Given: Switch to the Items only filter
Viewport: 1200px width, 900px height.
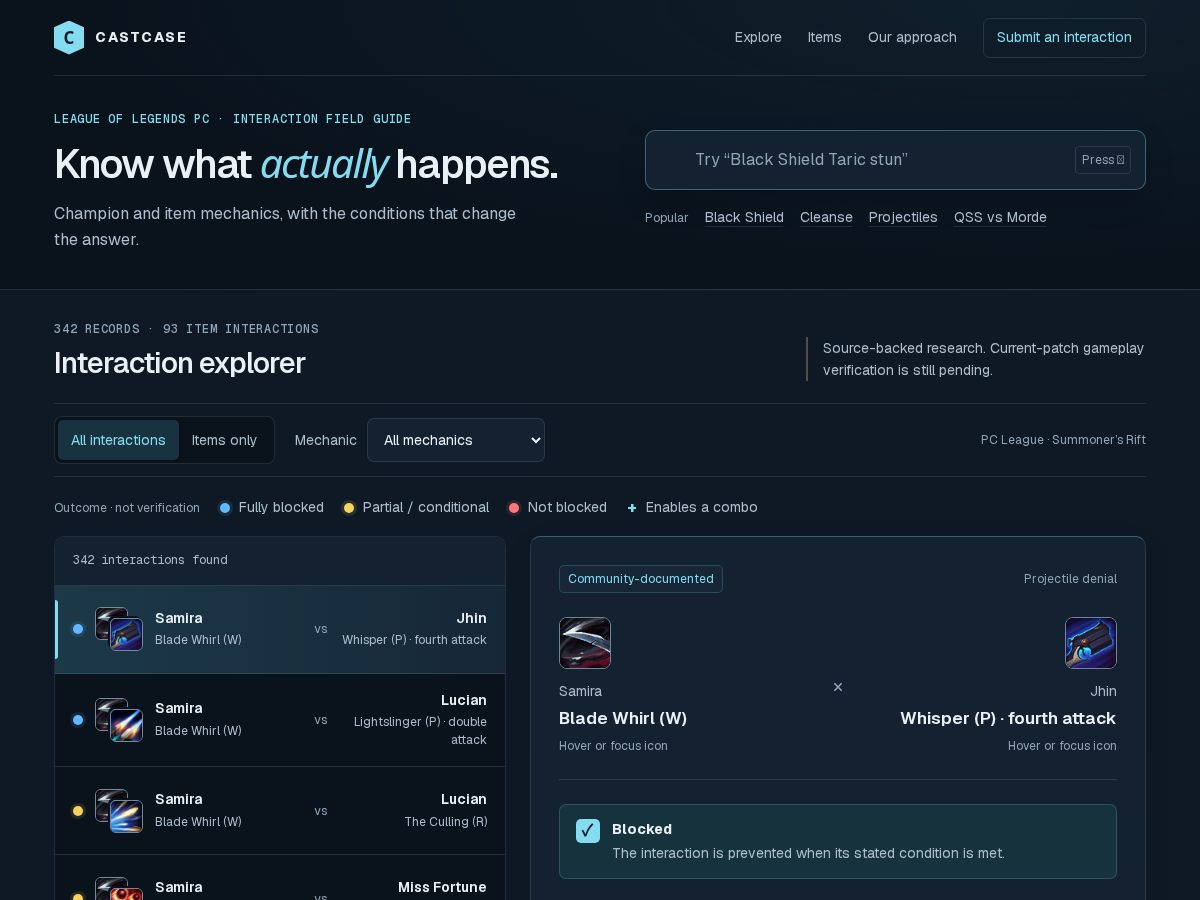Looking at the screenshot, I should 224,440.
